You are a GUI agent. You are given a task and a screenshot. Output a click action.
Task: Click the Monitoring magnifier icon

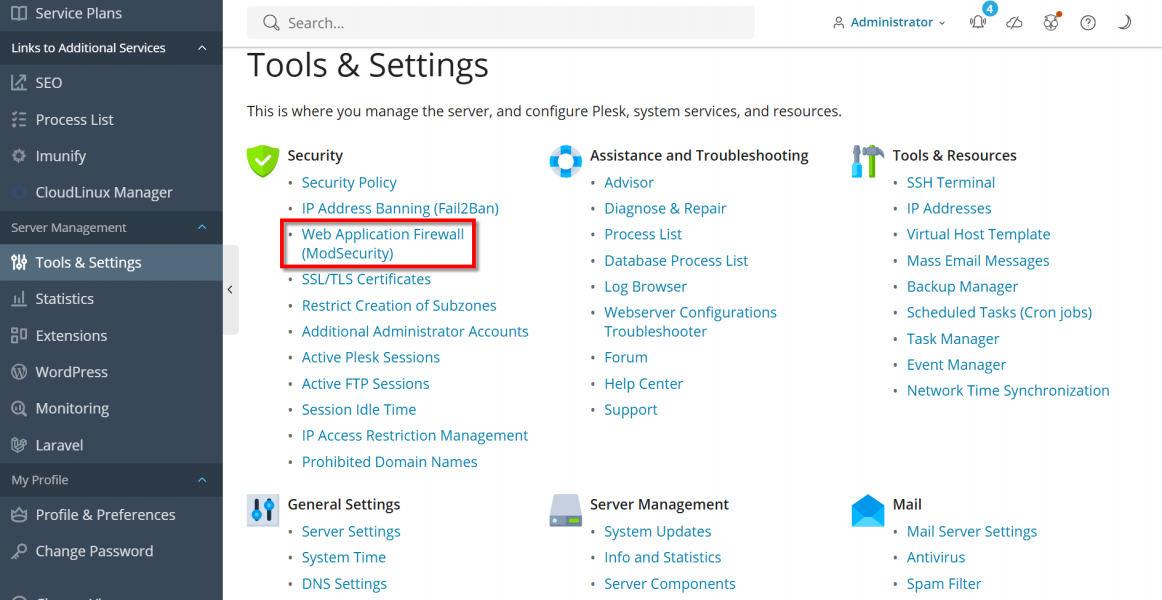pos(19,408)
